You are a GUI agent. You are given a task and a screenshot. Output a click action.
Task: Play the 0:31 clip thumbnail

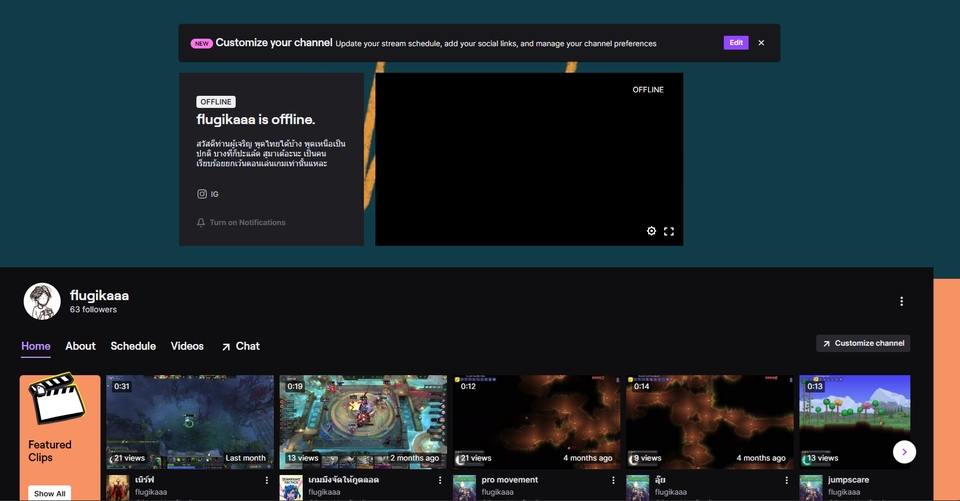[x=190, y=422]
